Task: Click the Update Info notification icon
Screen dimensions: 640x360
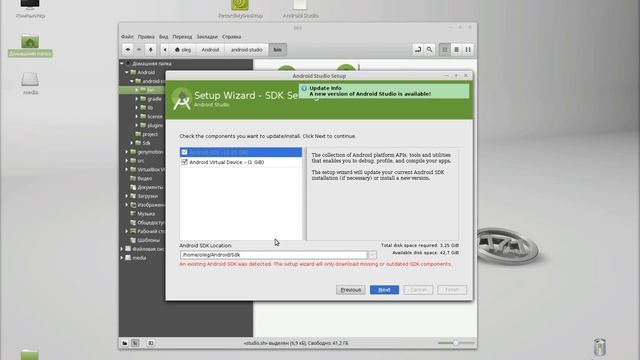Action: pyautogui.click(x=304, y=88)
